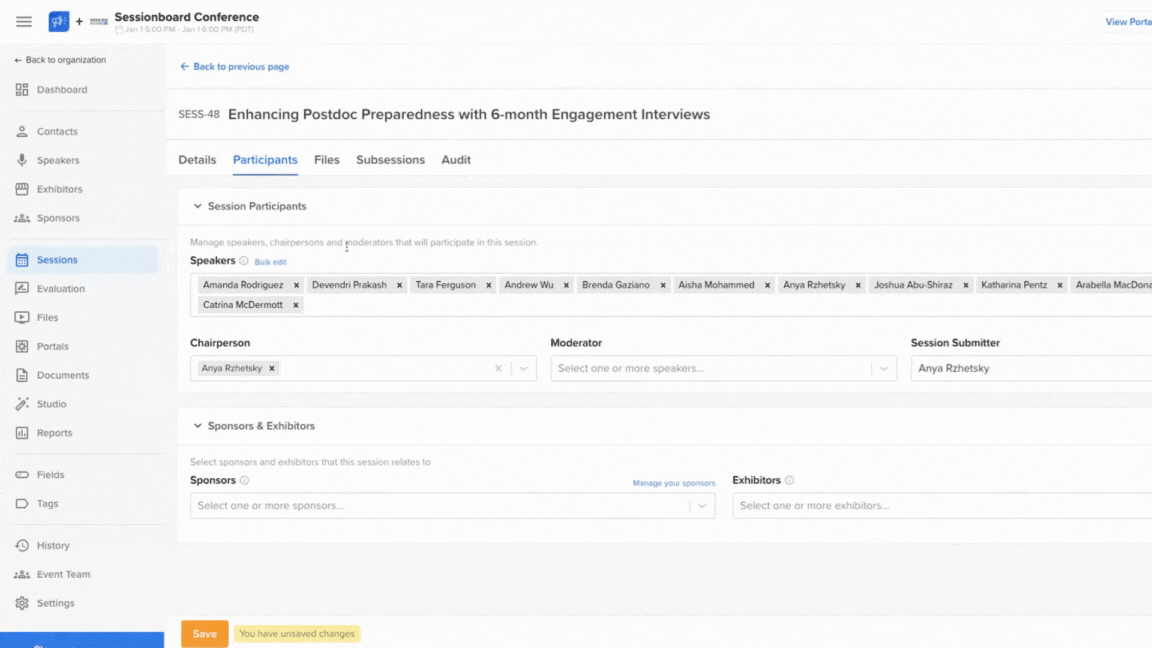Go to Contacts in the sidebar
The height and width of the screenshot is (648, 1152).
tap(57, 132)
